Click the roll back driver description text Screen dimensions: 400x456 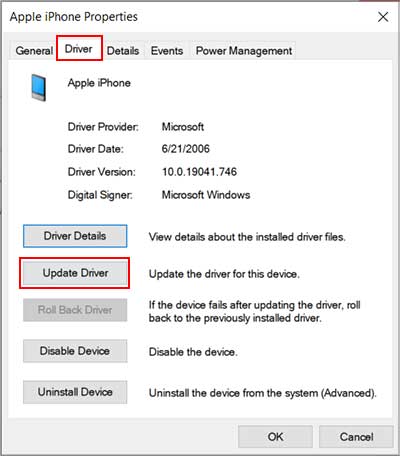tap(254, 311)
